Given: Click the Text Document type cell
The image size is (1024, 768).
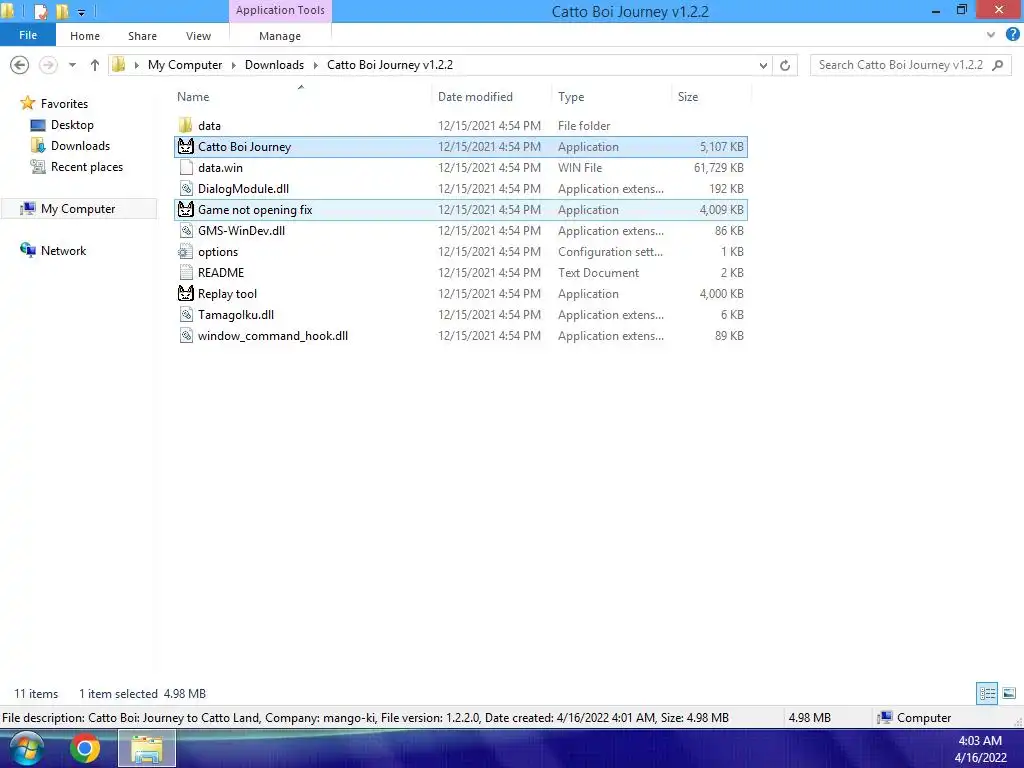Looking at the screenshot, I should pyautogui.click(x=598, y=272).
